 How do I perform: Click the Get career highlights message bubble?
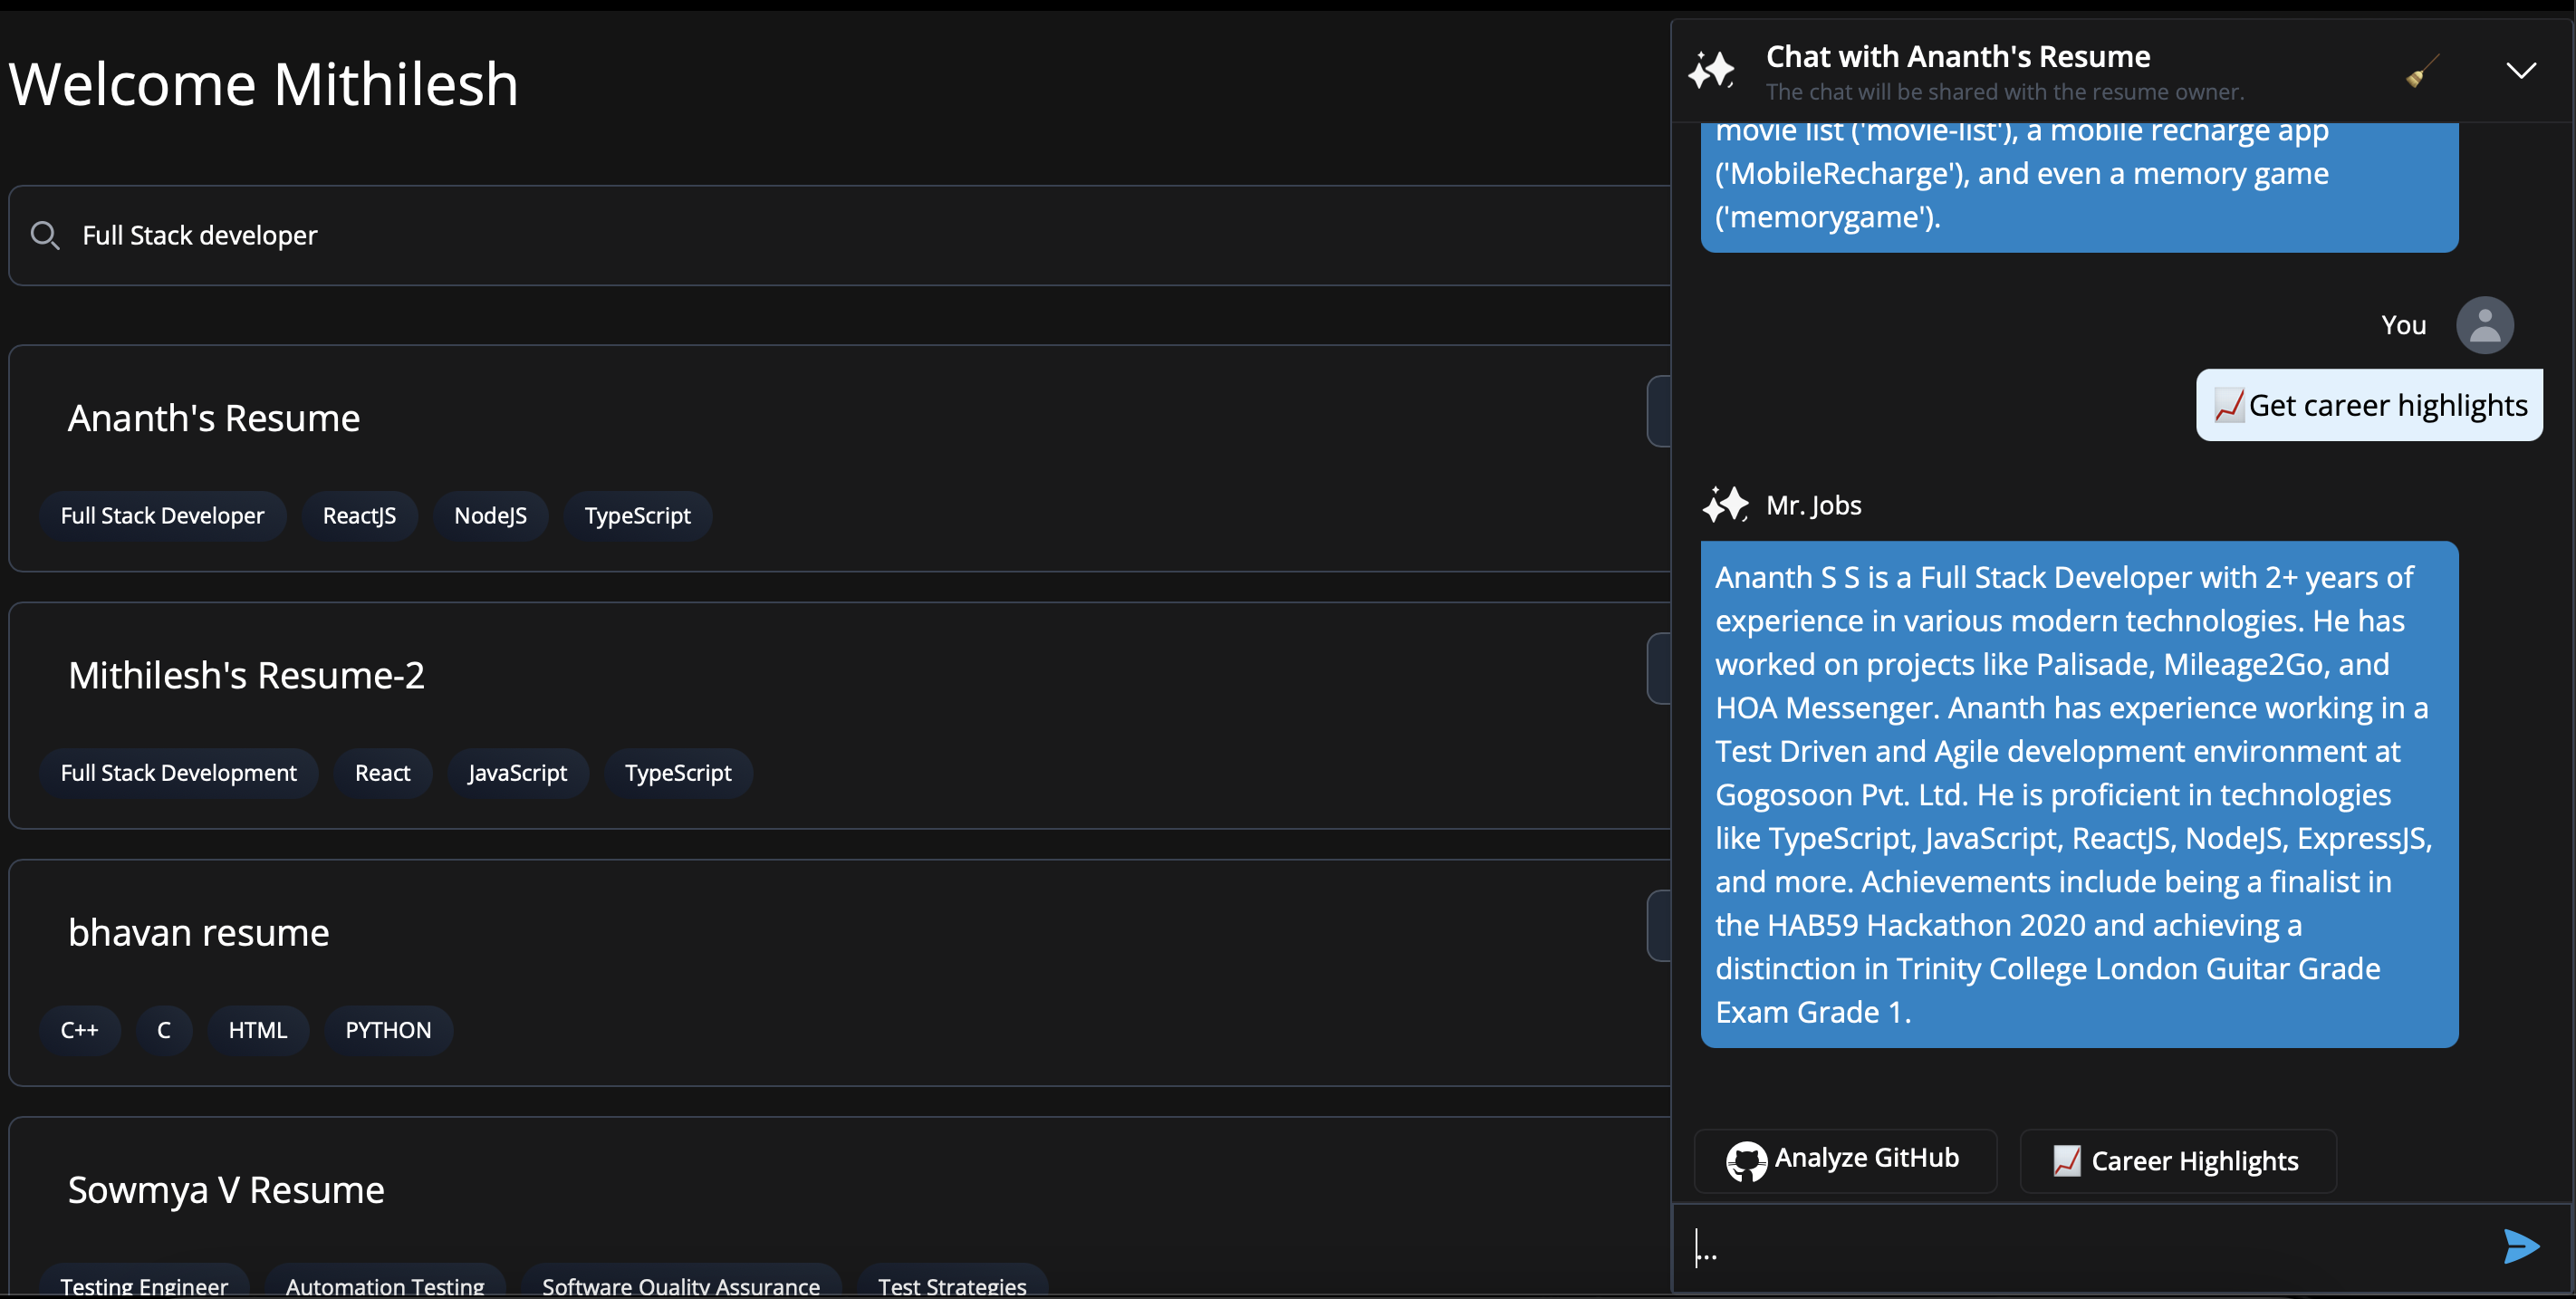point(2368,406)
